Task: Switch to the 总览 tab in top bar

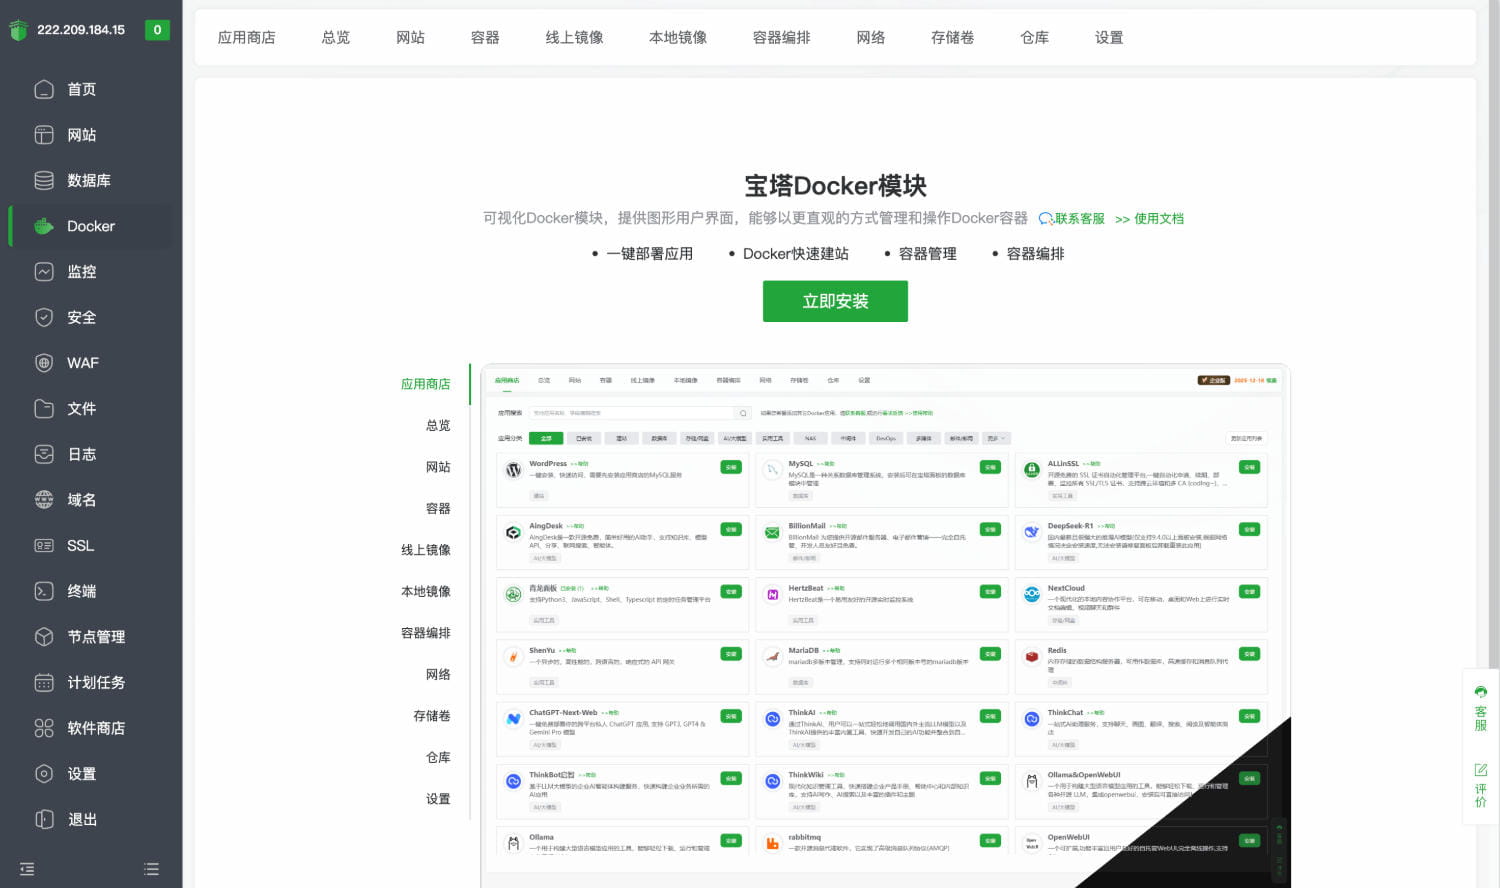Action: [336, 37]
